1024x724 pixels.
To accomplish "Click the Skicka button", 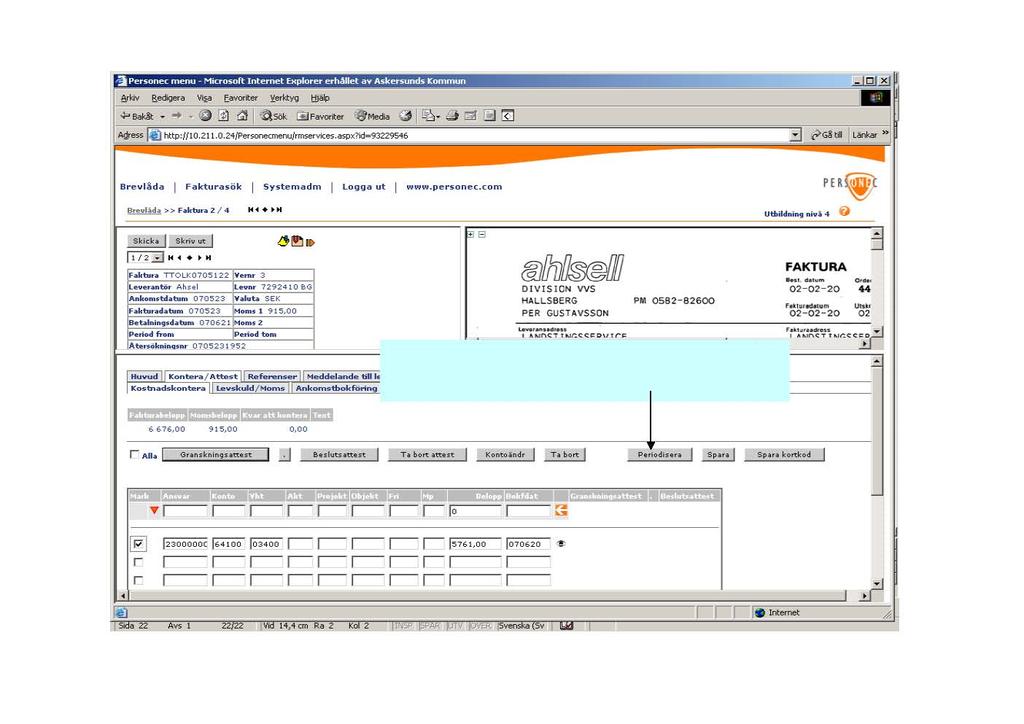I will click(146, 241).
